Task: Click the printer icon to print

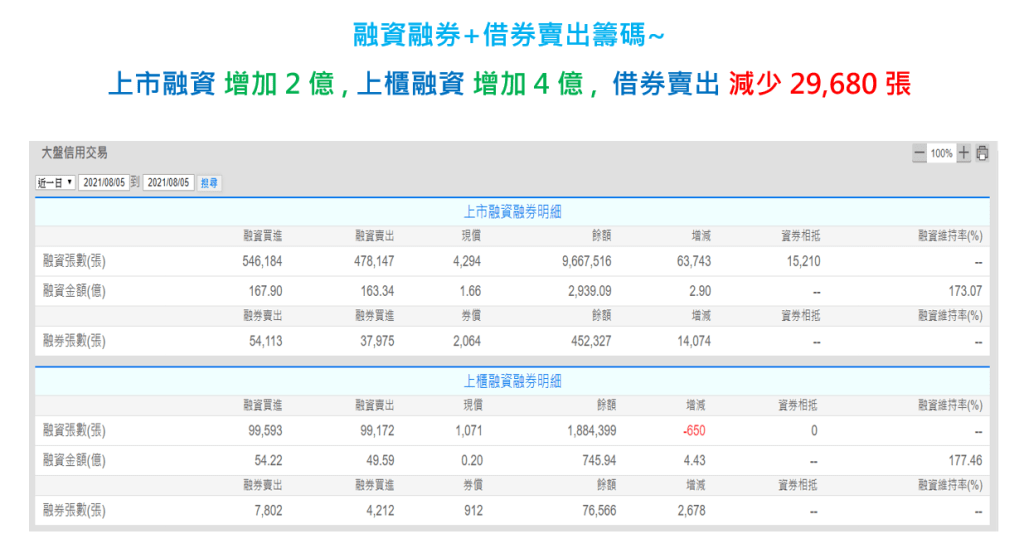Action: point(982,154)
